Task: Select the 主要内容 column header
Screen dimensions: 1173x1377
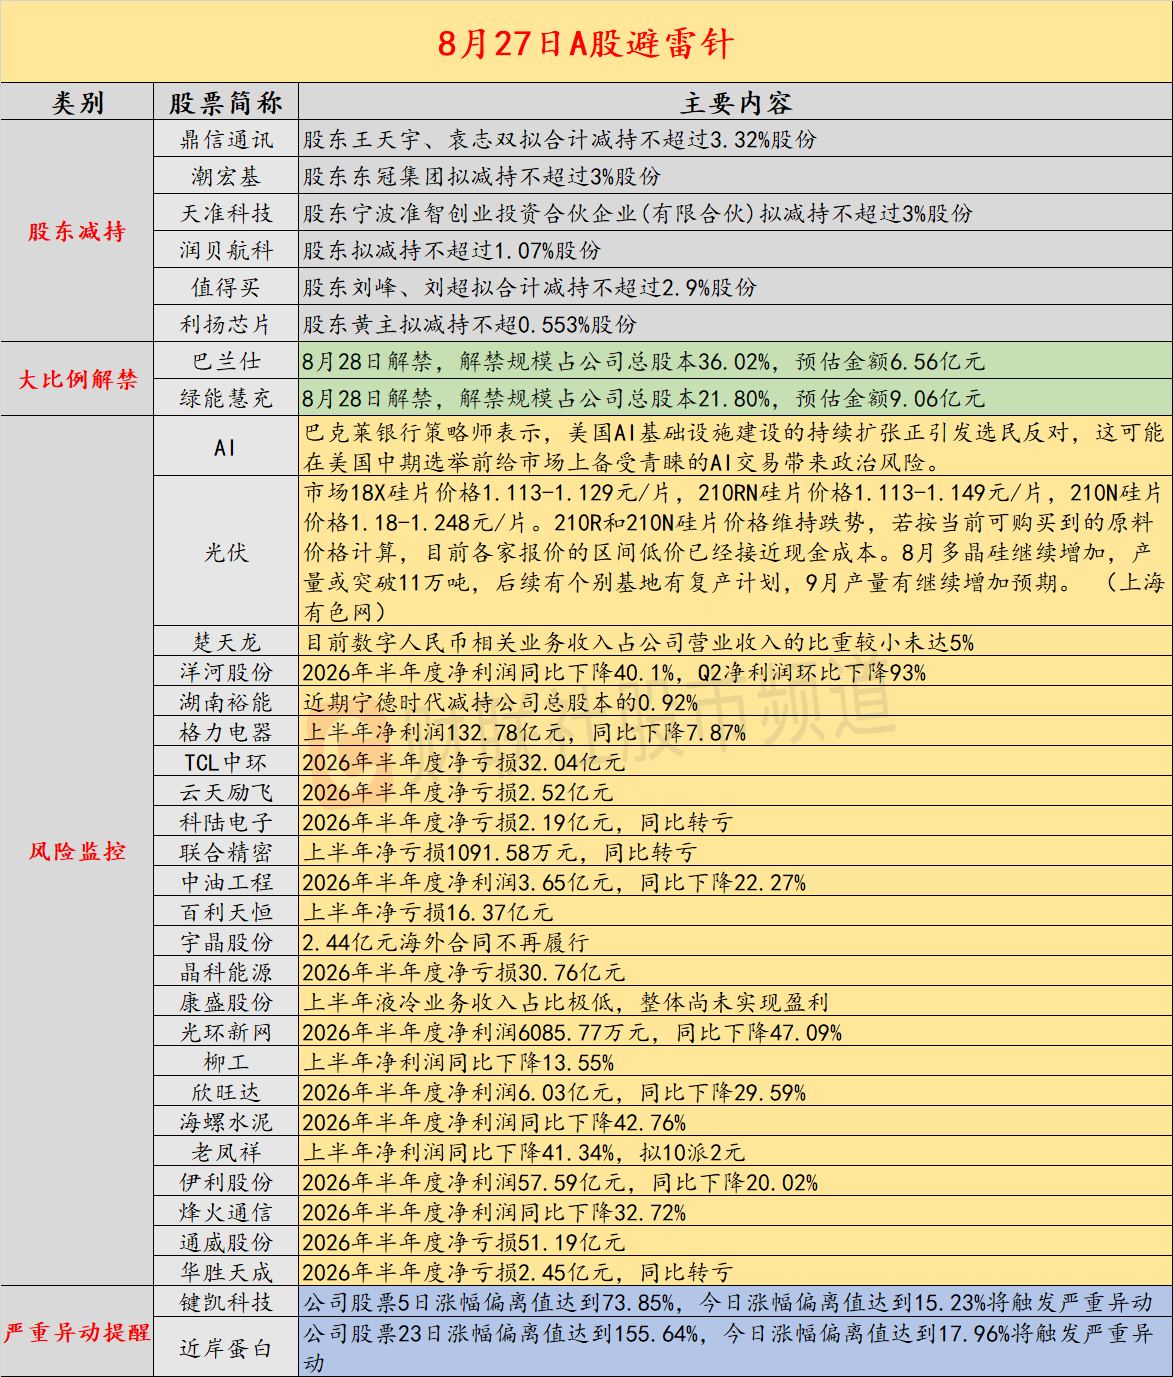Action: coord(736,103)
